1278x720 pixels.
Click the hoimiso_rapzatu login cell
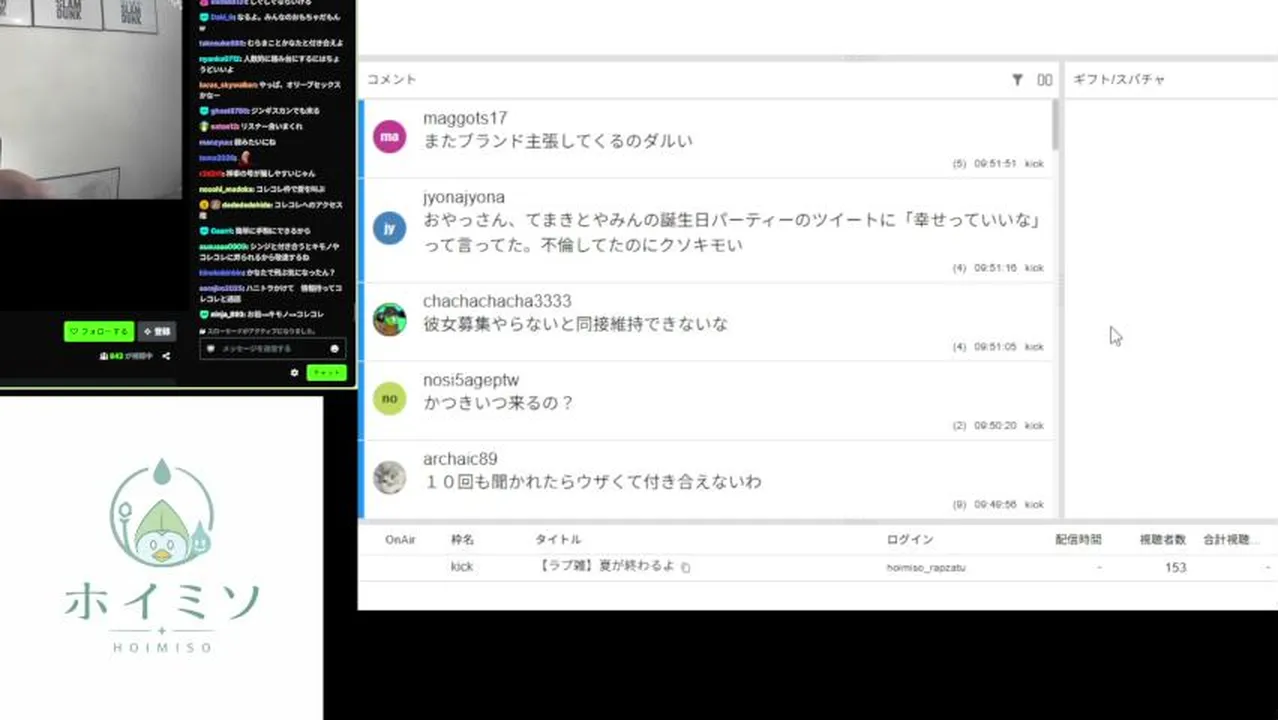pyautogui.click(x=926, y=568)
